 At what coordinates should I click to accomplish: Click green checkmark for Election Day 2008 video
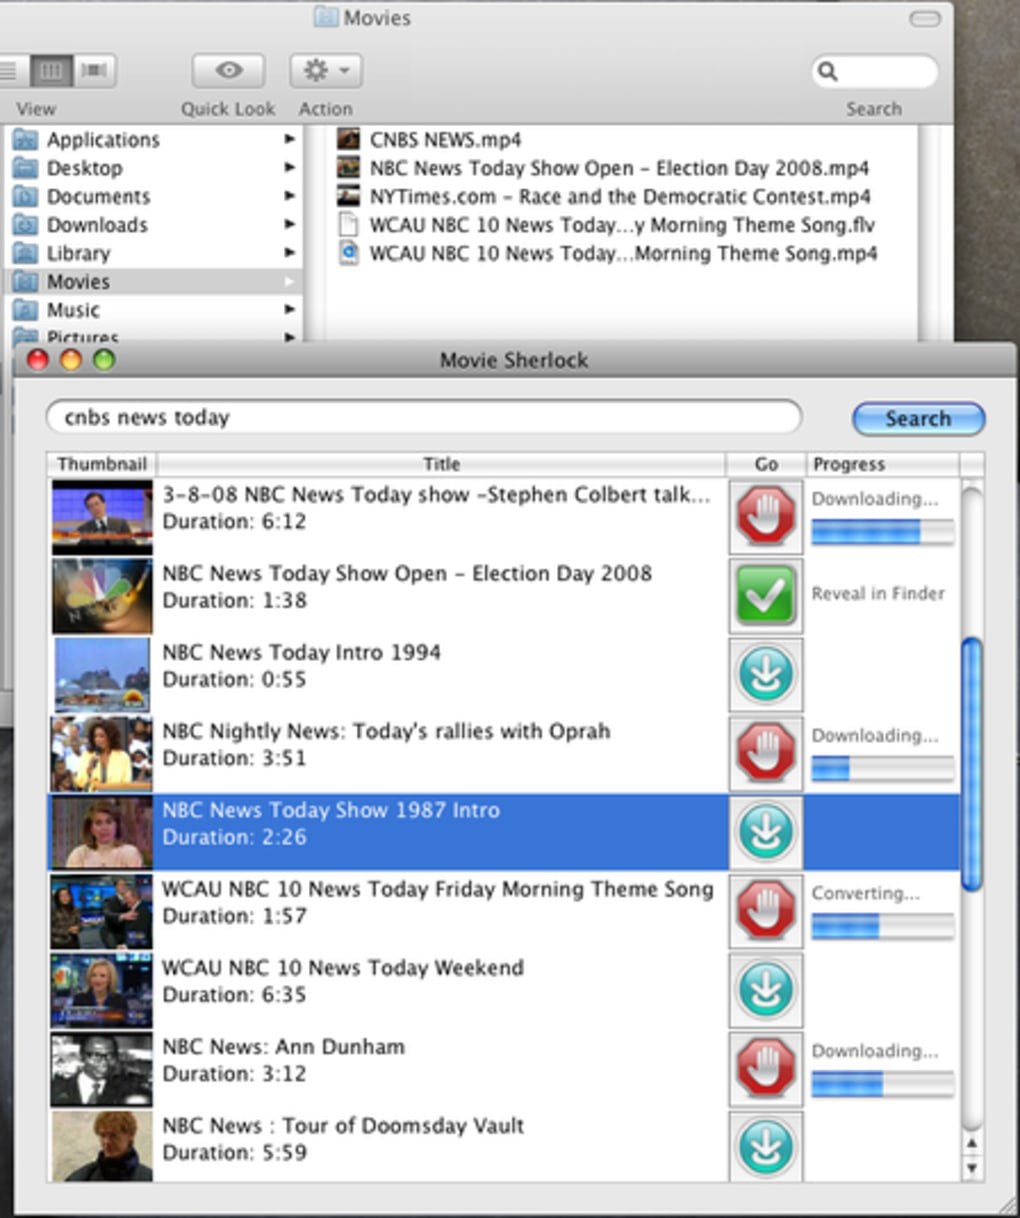tap(766, 595)
